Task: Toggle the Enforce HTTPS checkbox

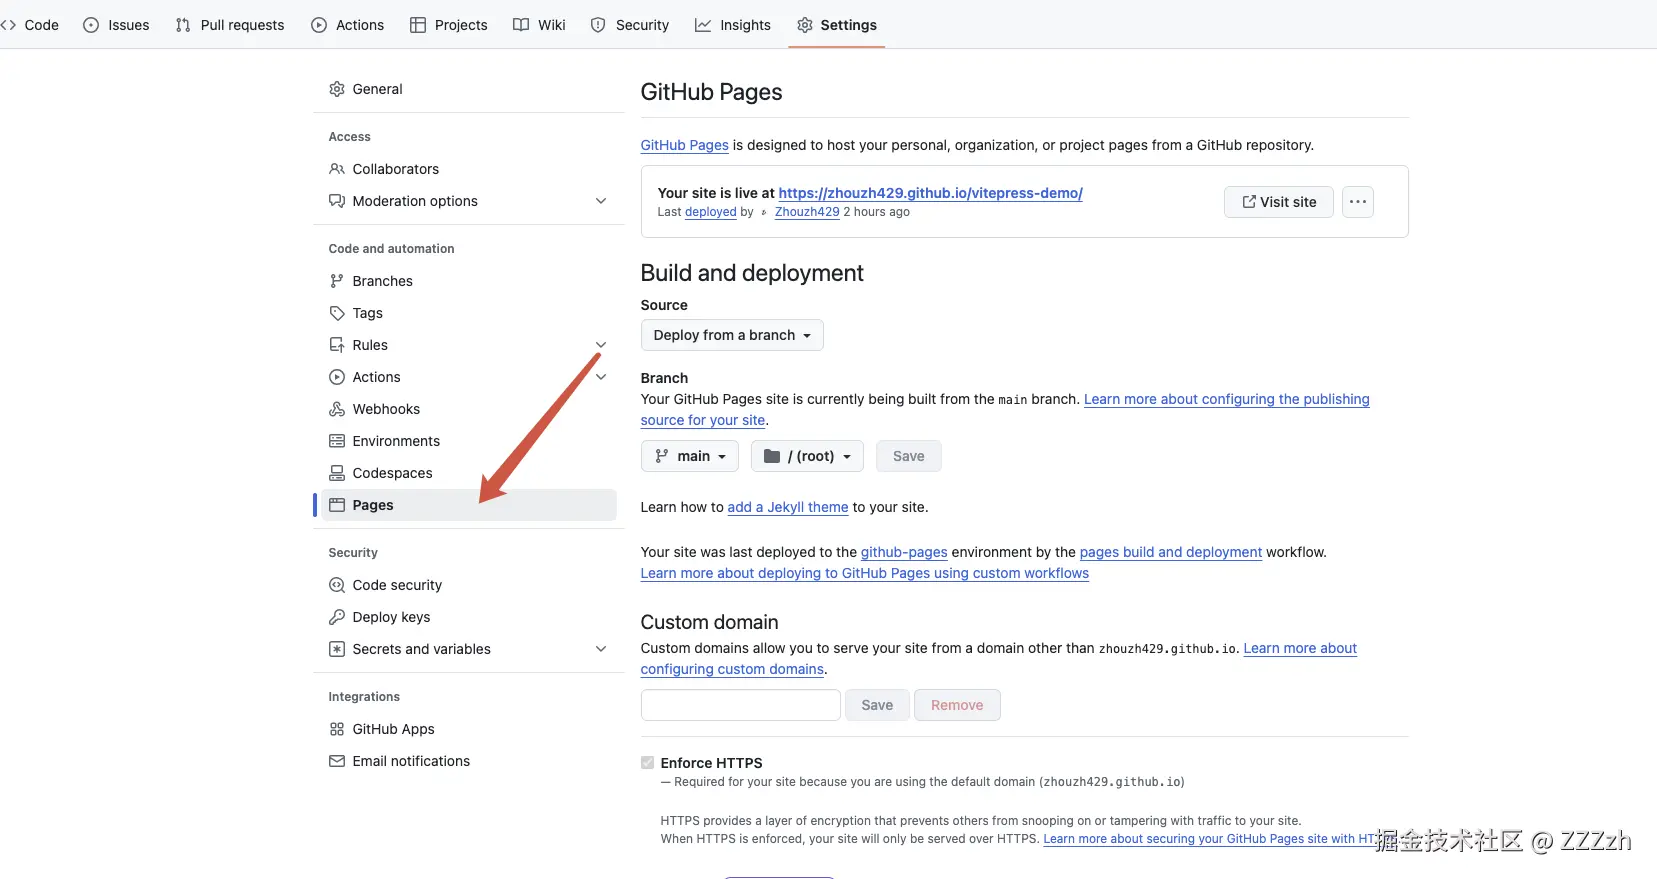Action: [x=647, y=762]
